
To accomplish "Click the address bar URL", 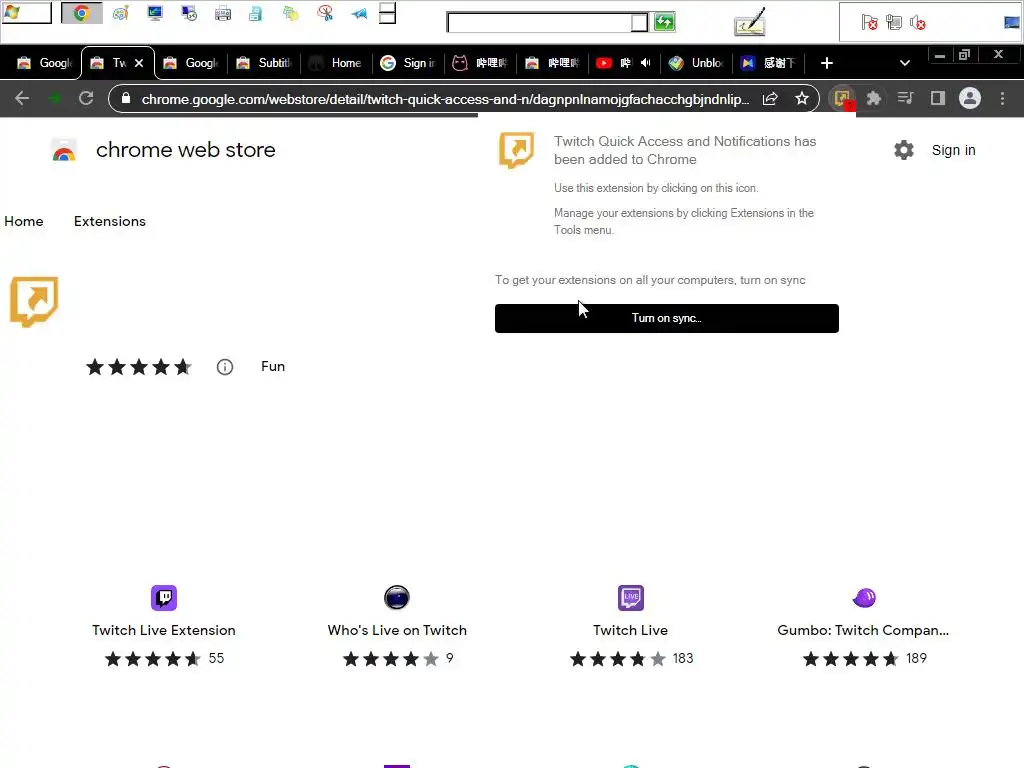I will tap(445, 99).
